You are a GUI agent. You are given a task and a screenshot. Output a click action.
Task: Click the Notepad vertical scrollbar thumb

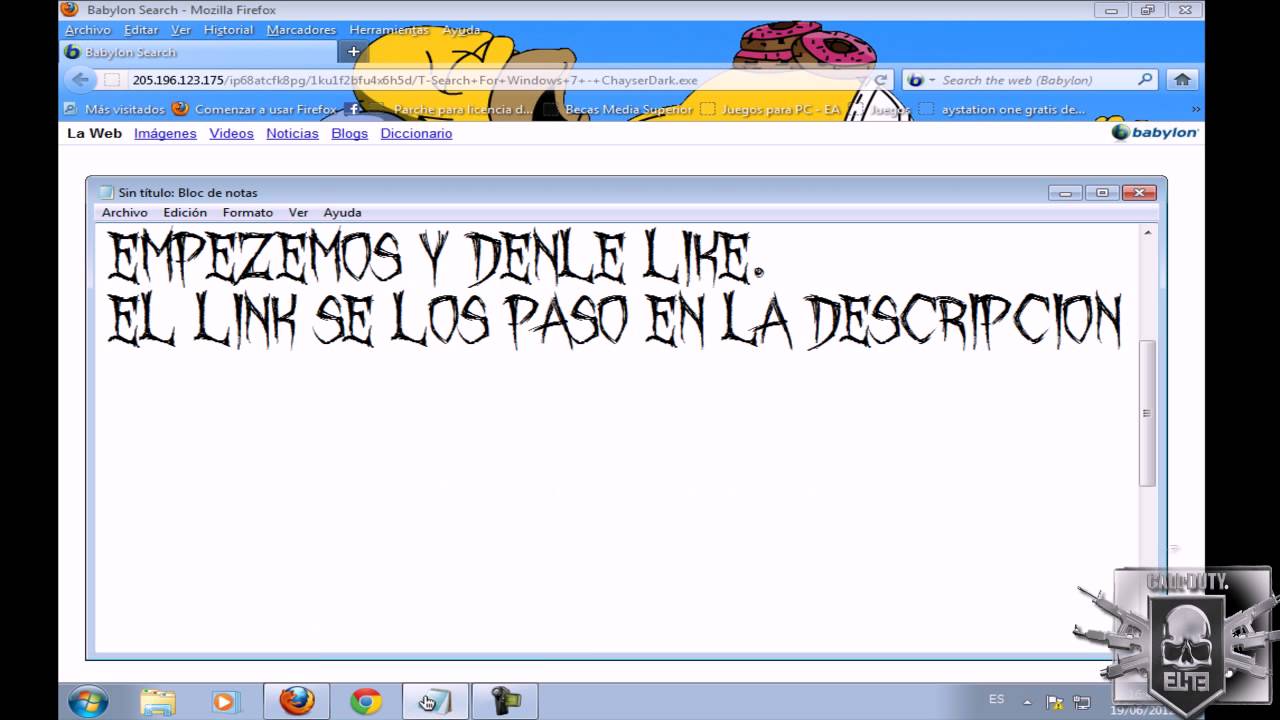point(1147,413)
